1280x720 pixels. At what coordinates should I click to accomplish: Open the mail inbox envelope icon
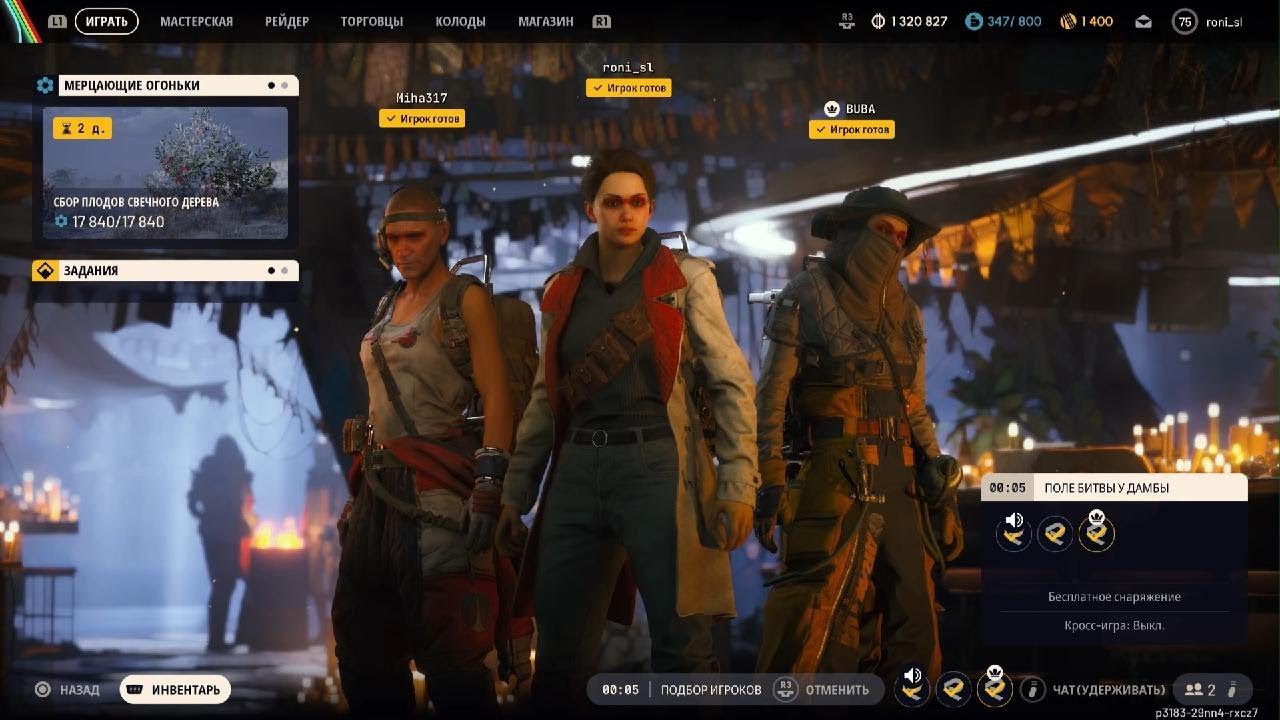click(1144, 21)
